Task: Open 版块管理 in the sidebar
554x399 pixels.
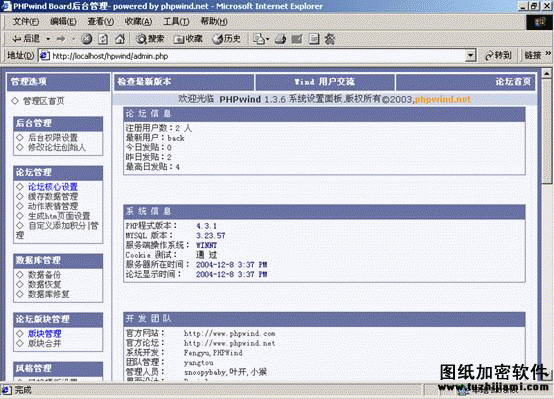Action: [x=45, y=333]
